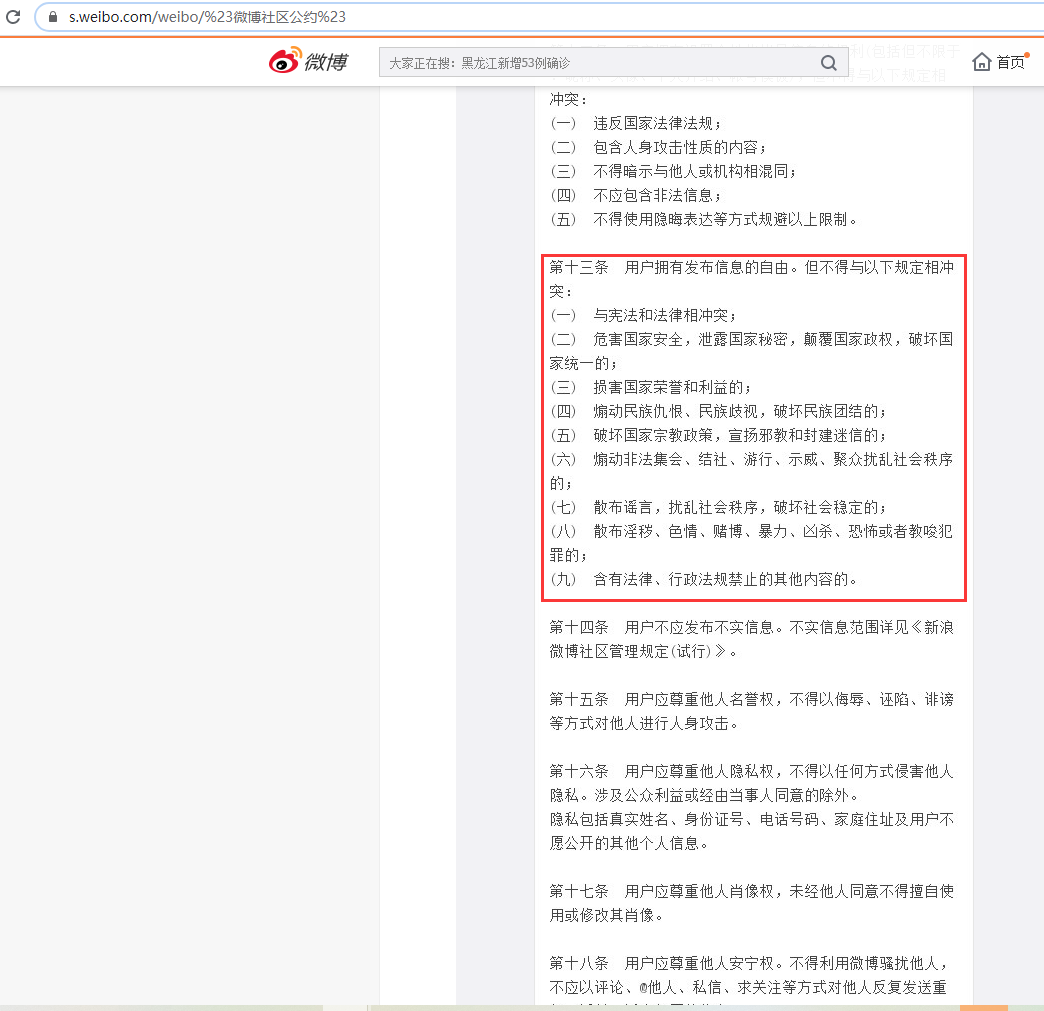Click the 第十五条 paragraph on 名誉权
The image size is (1044, 1011).
[x=750, y=711]
